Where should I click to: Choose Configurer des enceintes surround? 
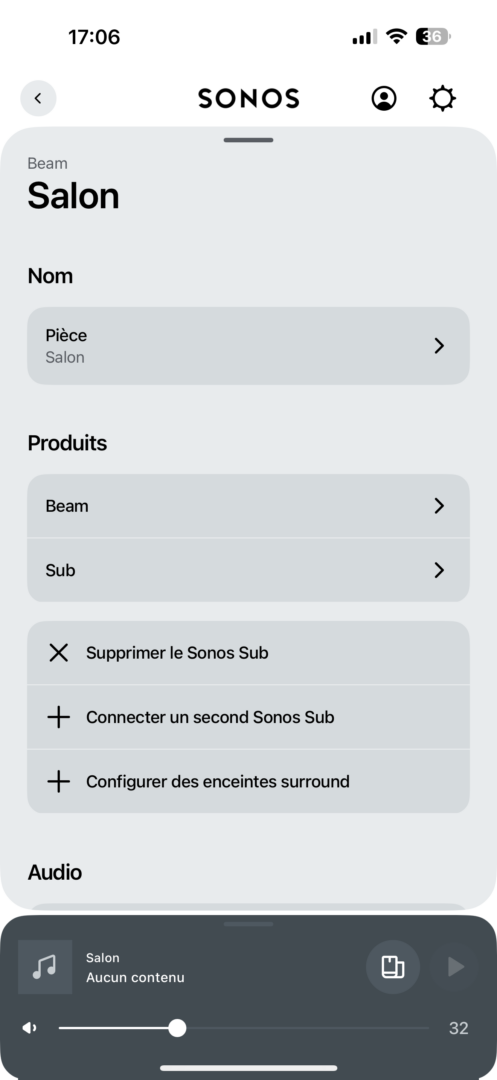click(248, 782)
